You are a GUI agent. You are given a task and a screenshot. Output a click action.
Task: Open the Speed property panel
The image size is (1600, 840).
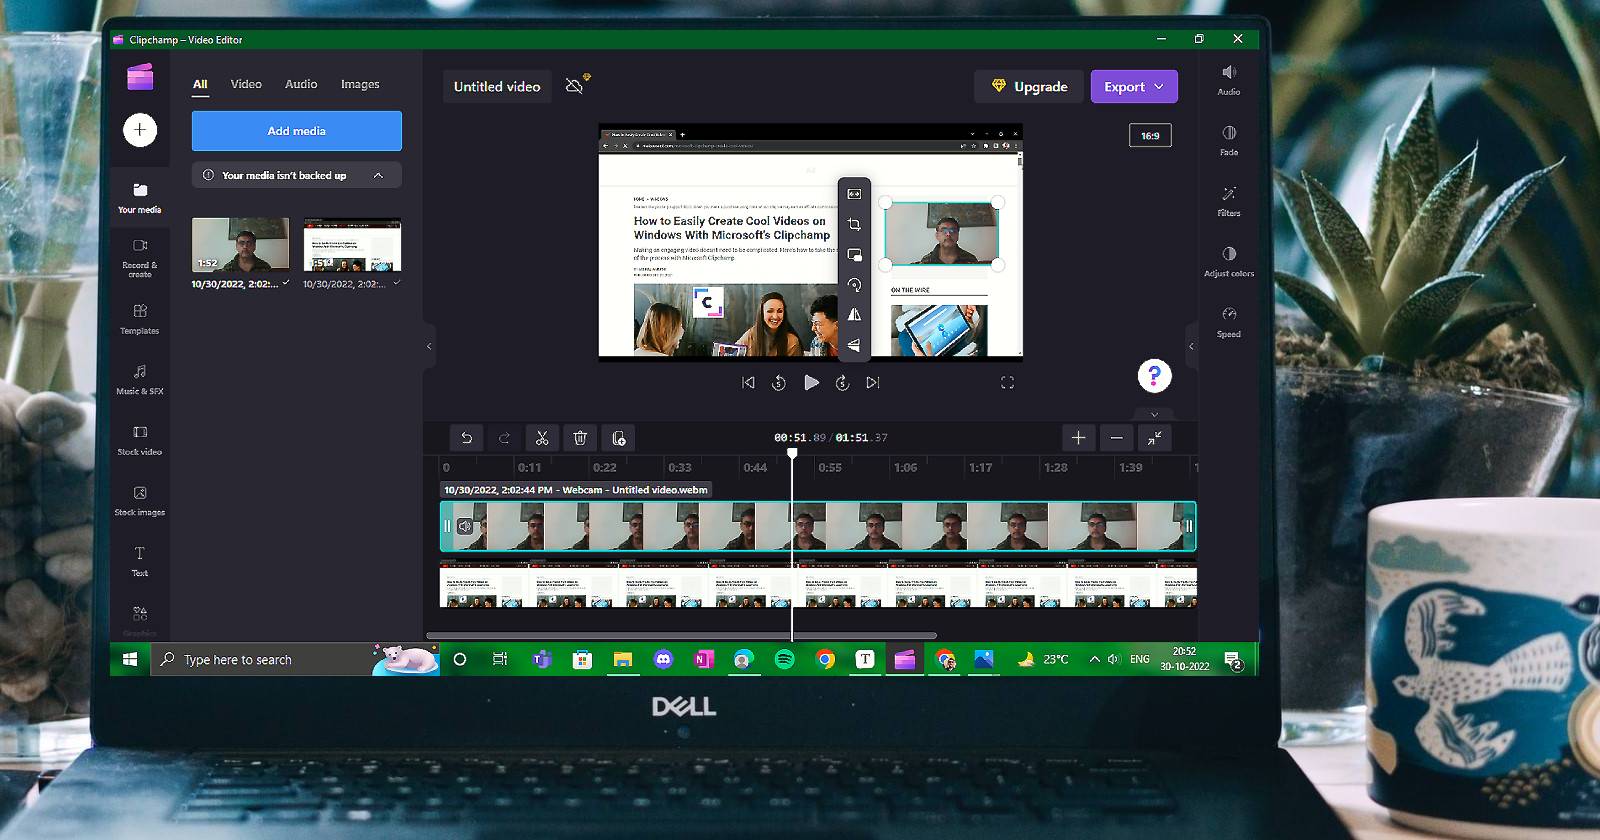[1229, 322]
